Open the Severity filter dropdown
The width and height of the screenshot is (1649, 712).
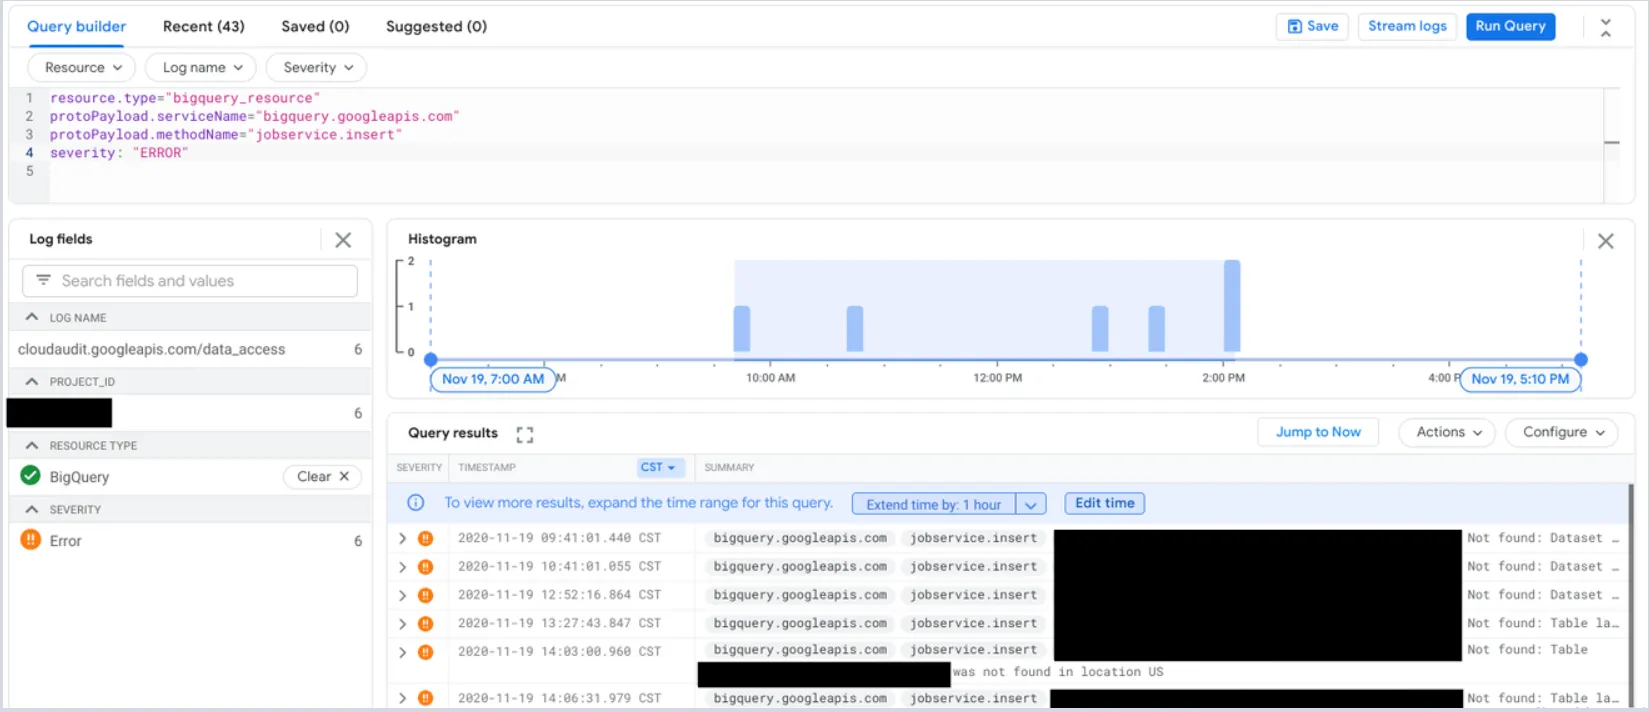(316, 67)
